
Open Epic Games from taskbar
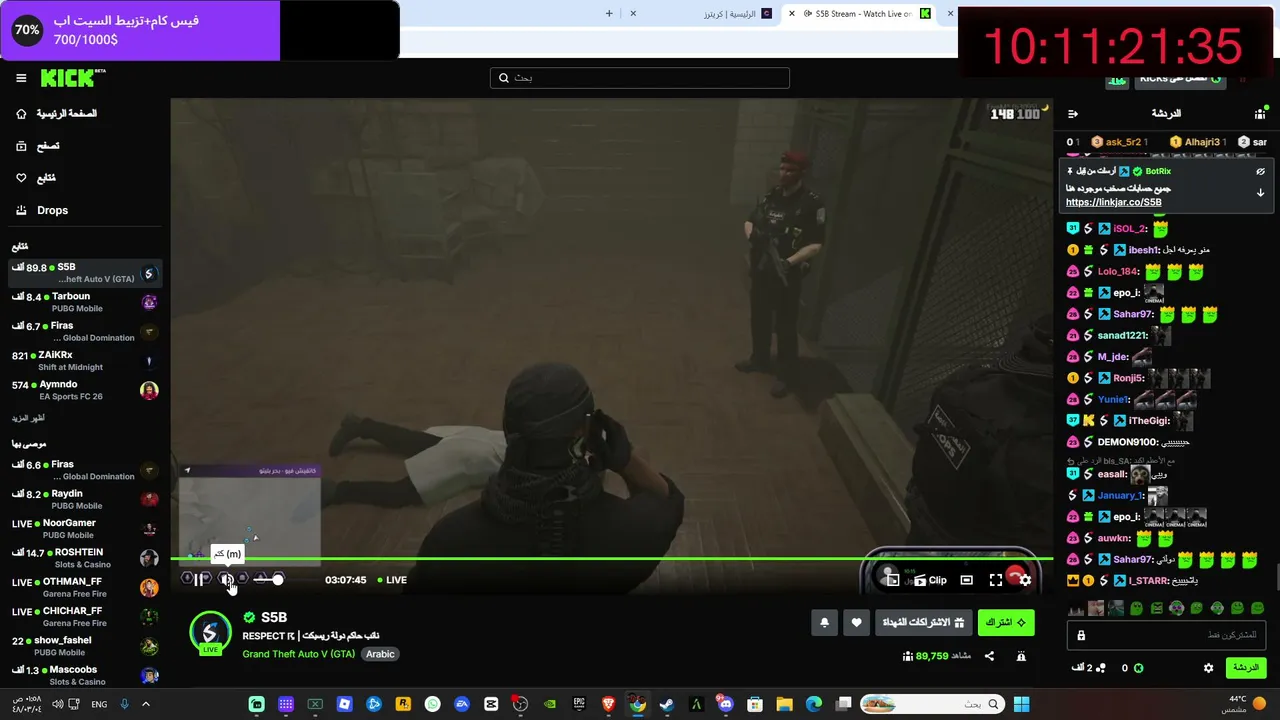point(579,704)
